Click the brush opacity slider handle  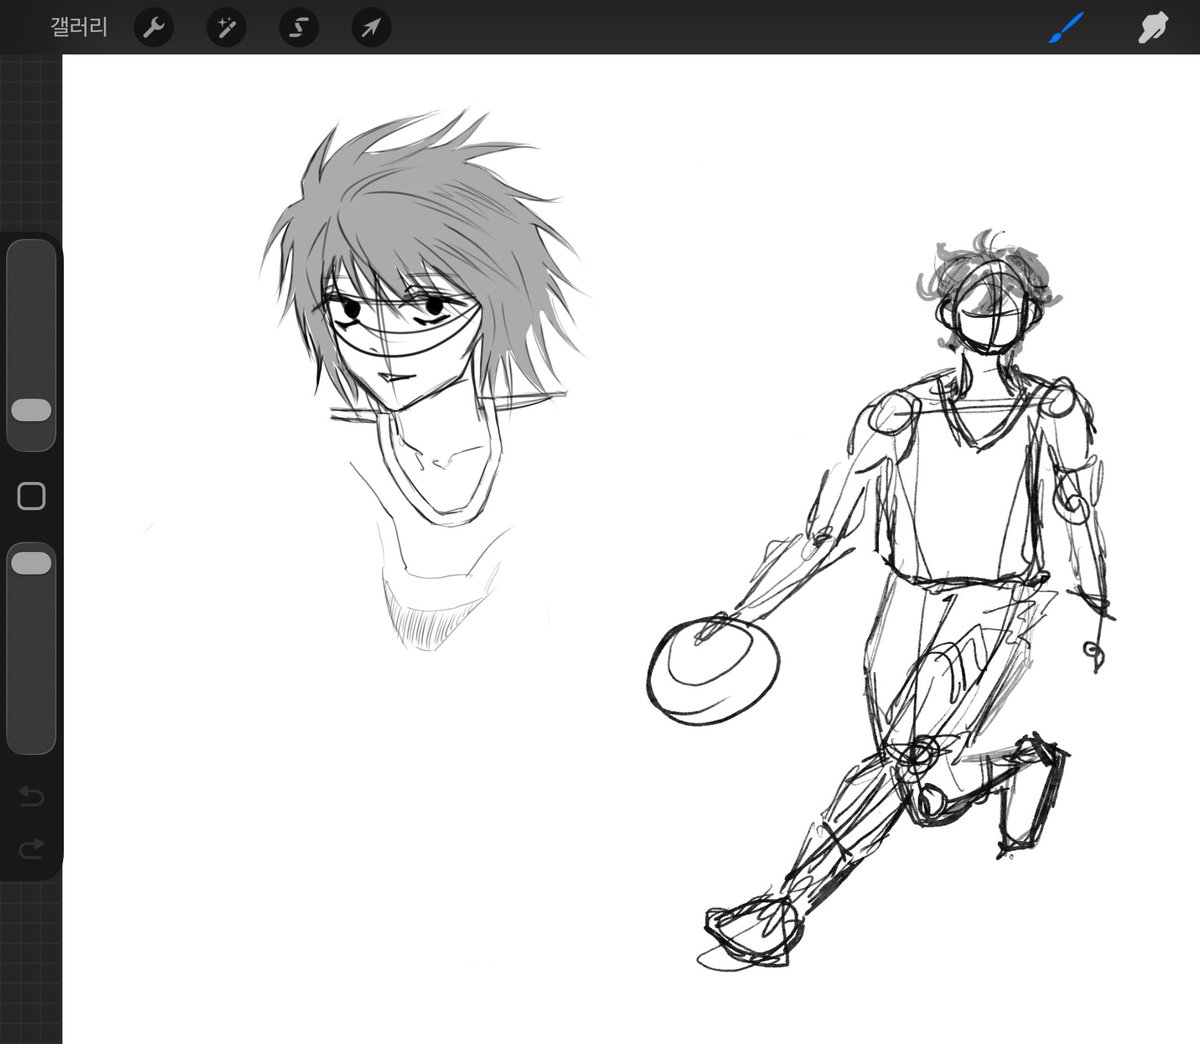pos(31,563)
